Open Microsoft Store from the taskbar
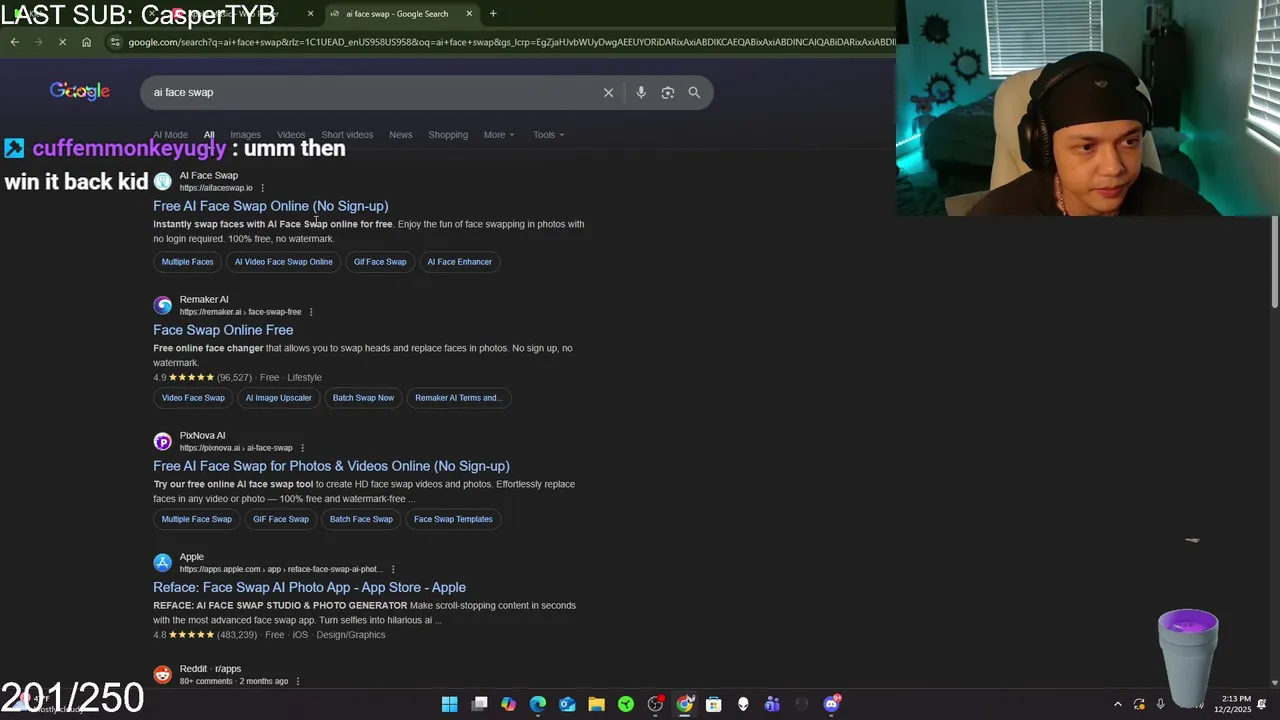Screen dimensions: 1280x720 (714, 704)
